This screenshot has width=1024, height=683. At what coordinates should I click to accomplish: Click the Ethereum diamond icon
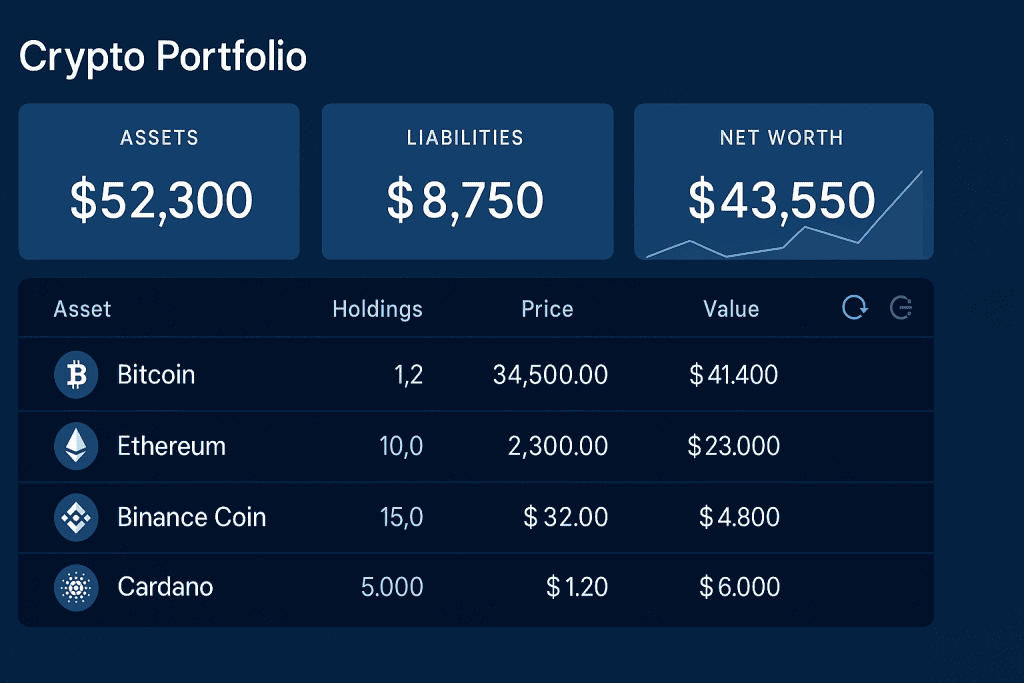76,446
